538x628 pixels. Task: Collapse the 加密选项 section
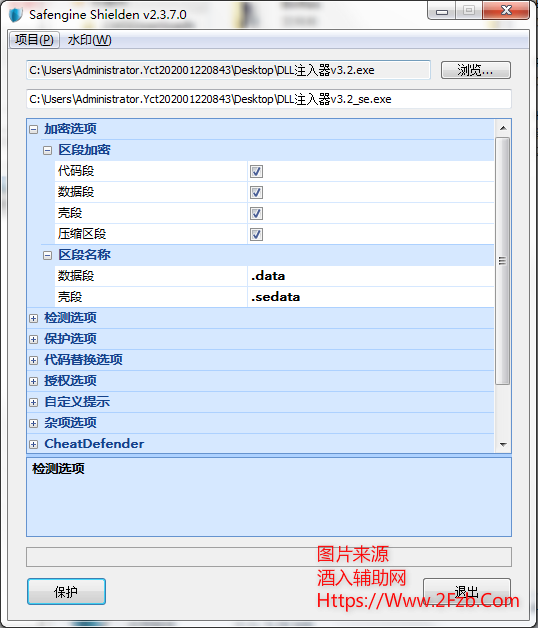34,129
